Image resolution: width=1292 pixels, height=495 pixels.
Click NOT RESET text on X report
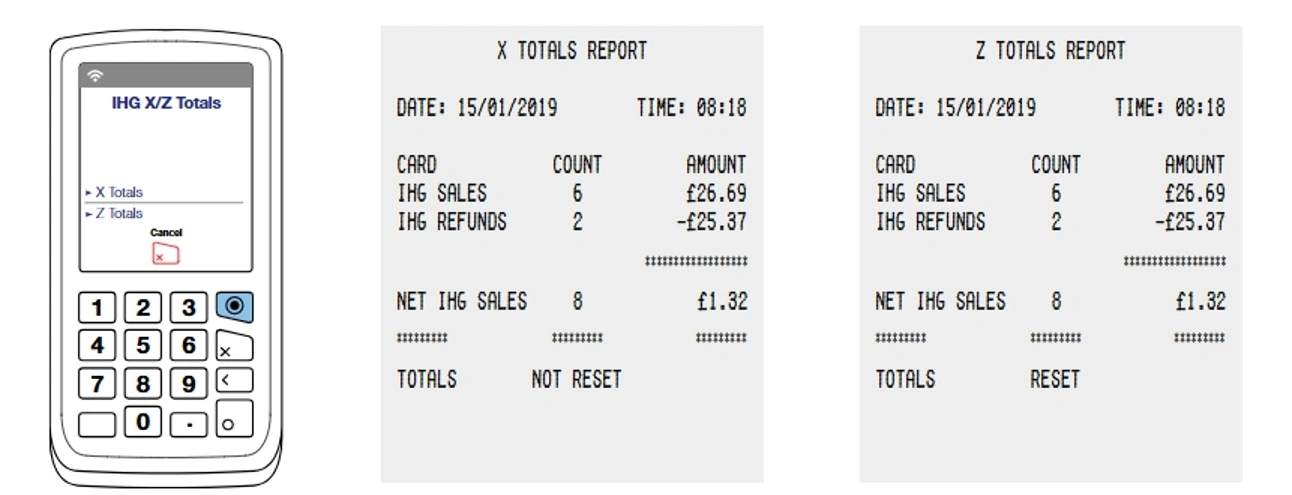click(576, 380)
